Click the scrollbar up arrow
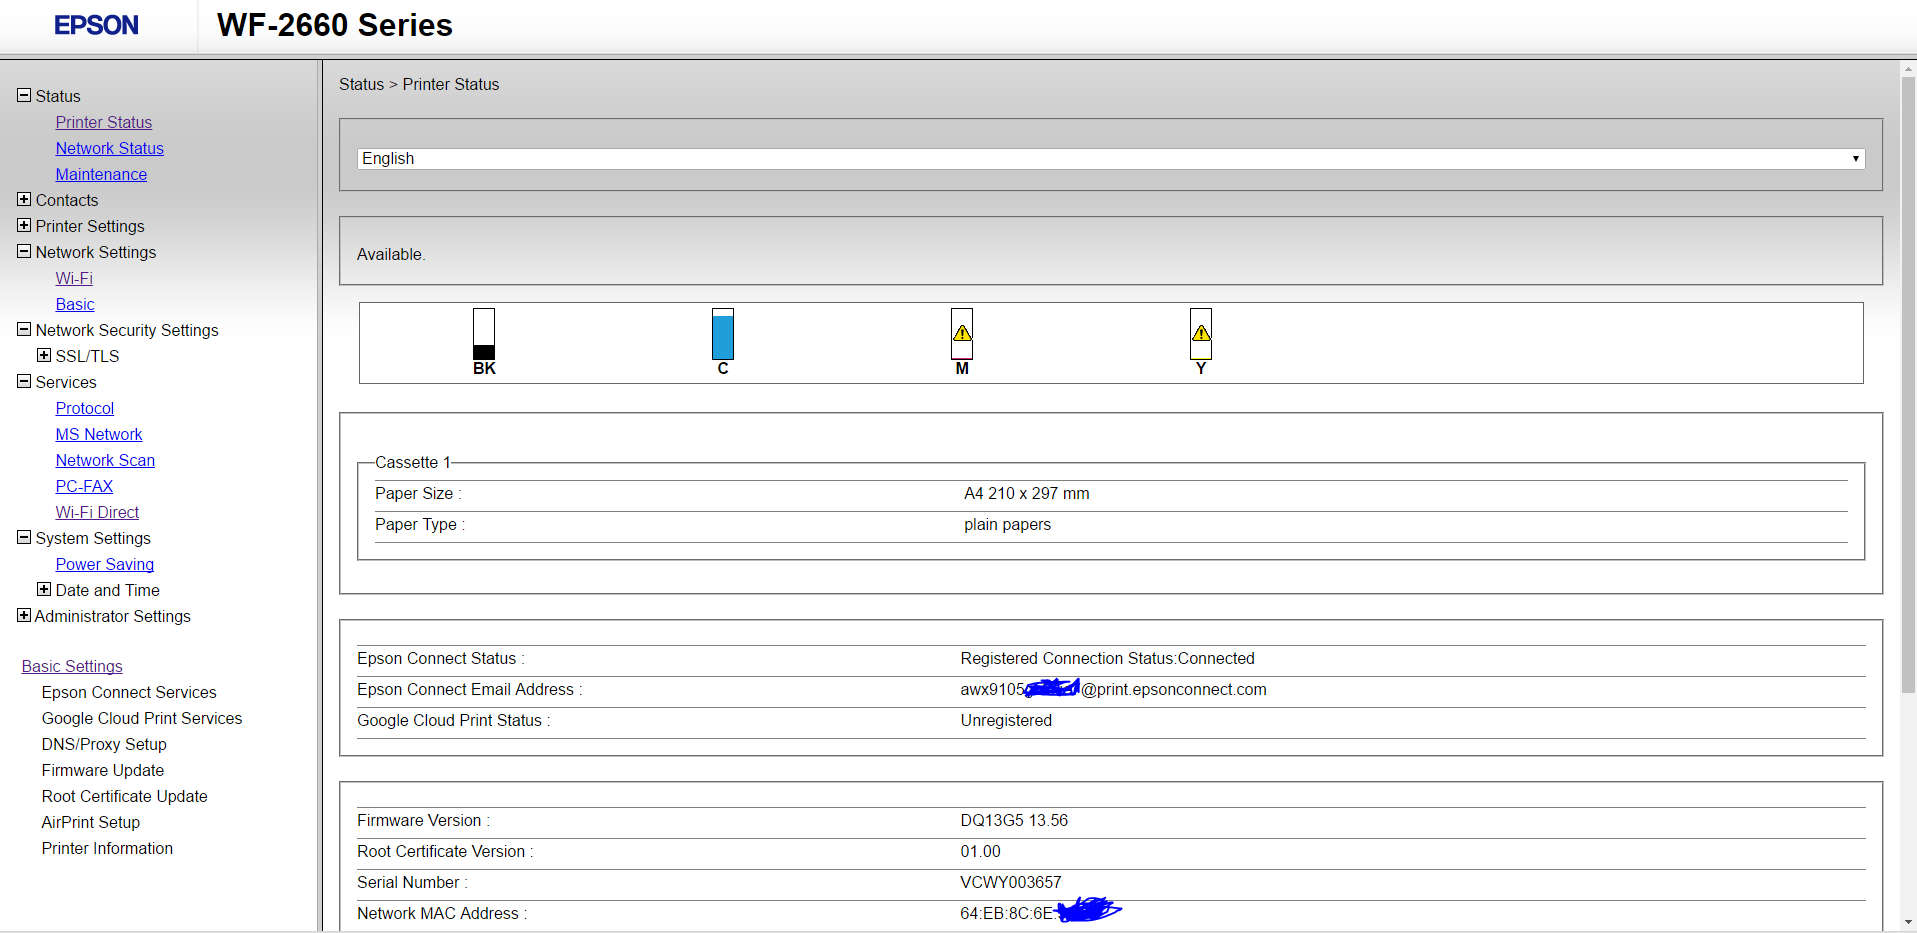This screenshot has width=1917, height=933. pyautogui.click(x=1908, y=69)
